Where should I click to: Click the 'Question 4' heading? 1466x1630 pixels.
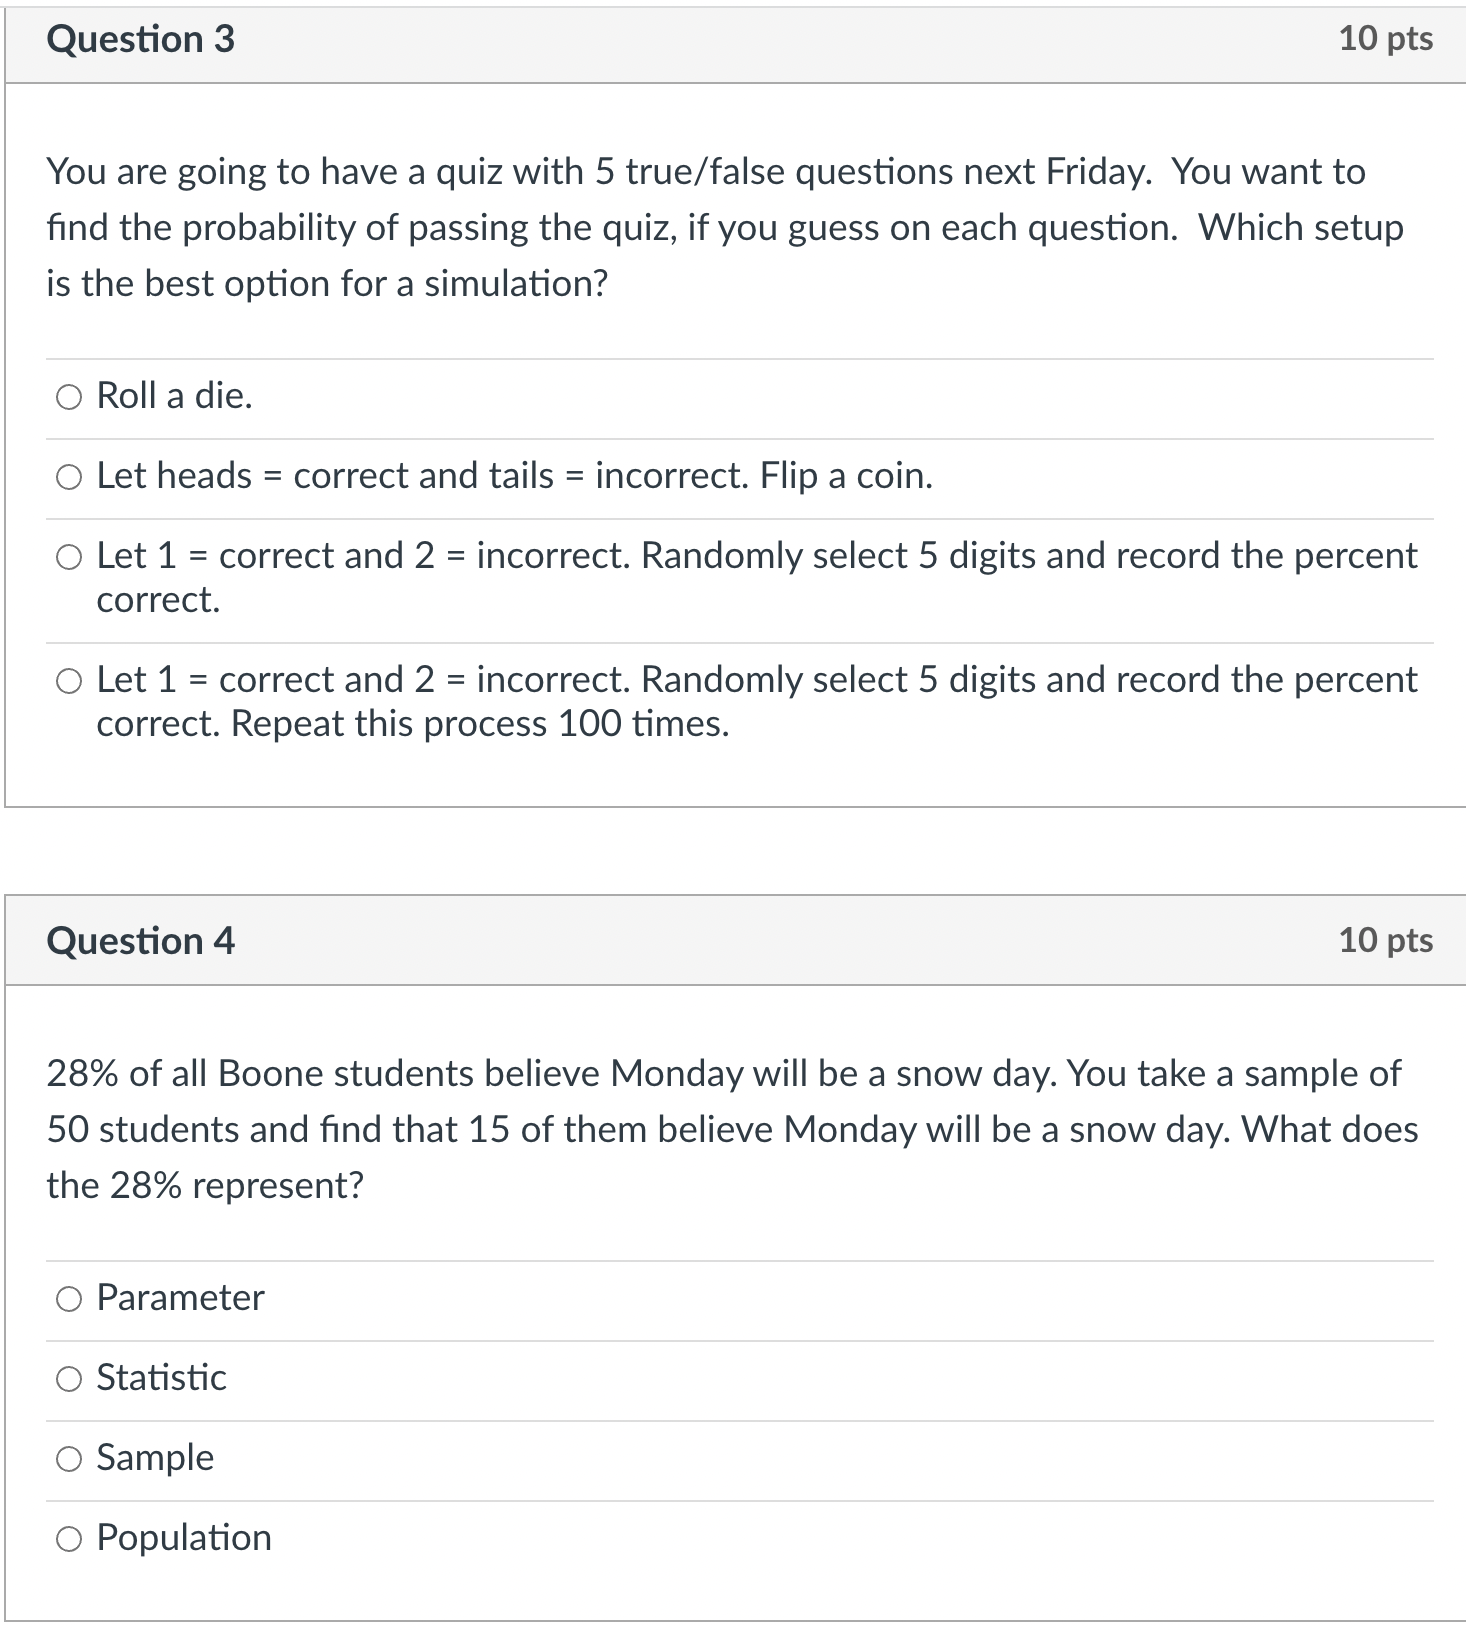click(141, 941)
